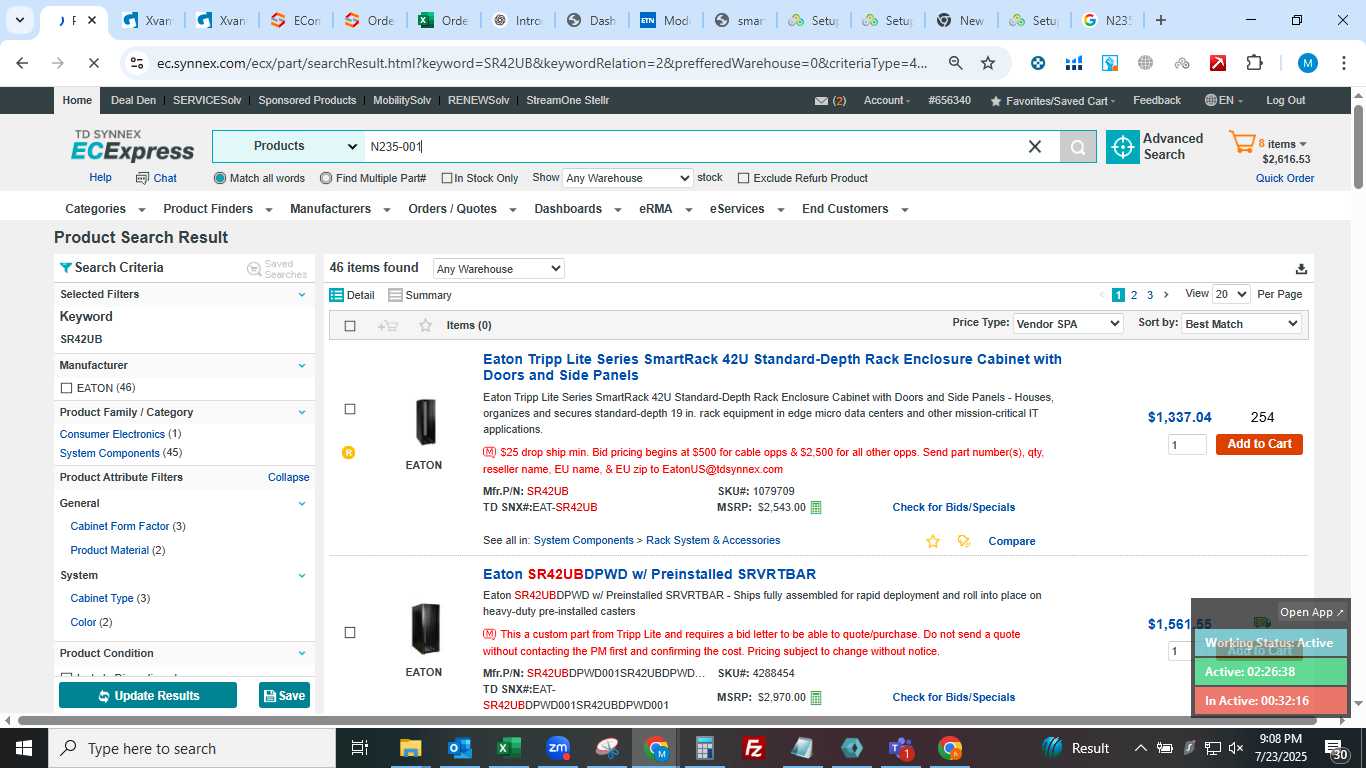Screen dimensions: 1366x768
Task: Select SR42UB SmartRack product checkbox
Action: (x=350, y=409)
